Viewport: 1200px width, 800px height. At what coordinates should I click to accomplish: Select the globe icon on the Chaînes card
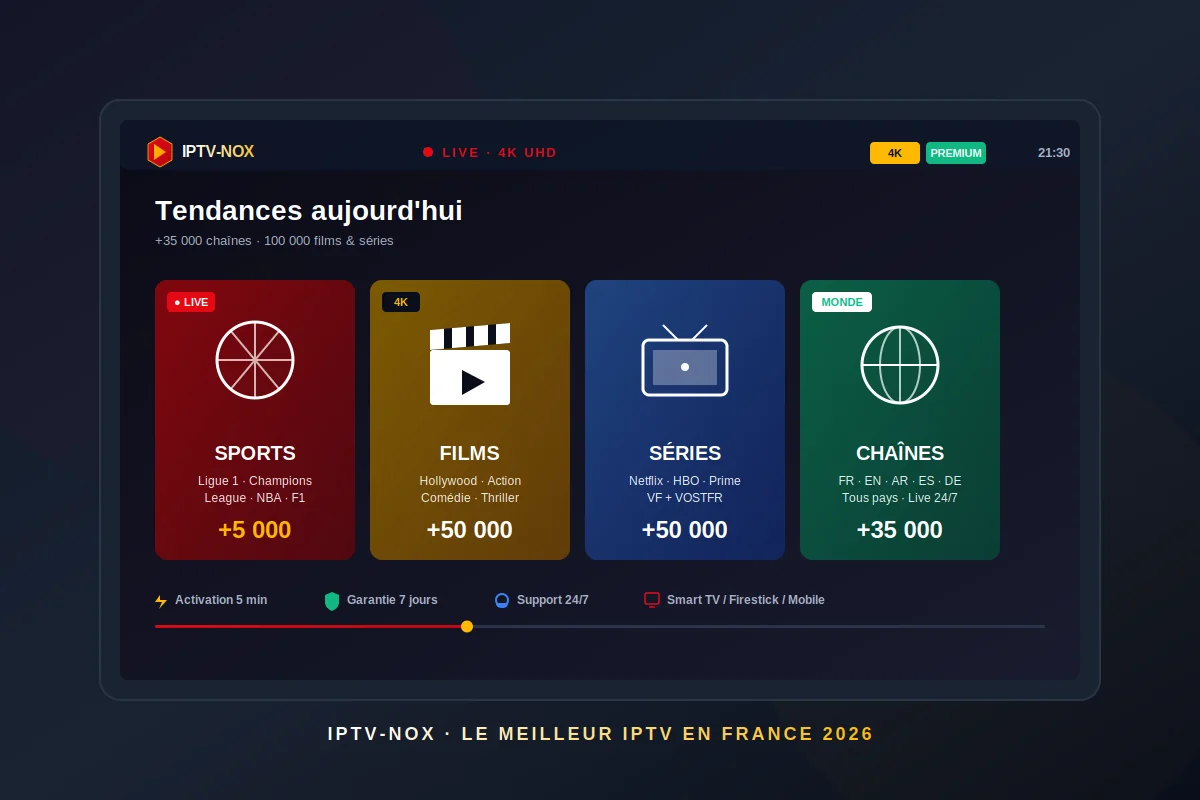[900, 365]
